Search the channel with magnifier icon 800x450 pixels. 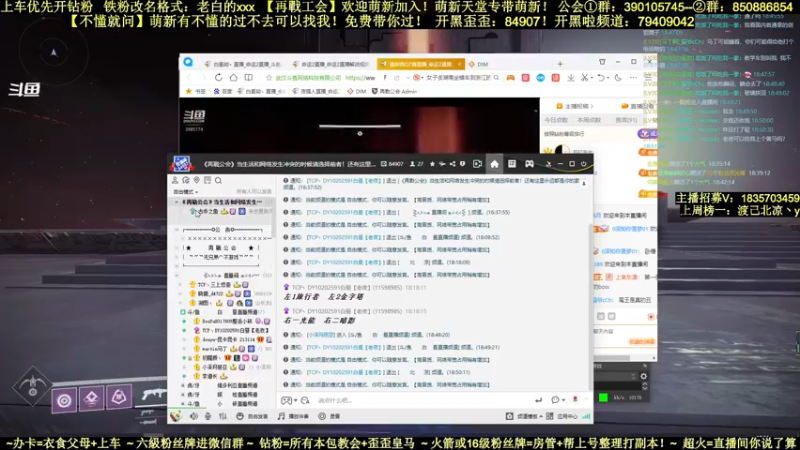(218, 180)
